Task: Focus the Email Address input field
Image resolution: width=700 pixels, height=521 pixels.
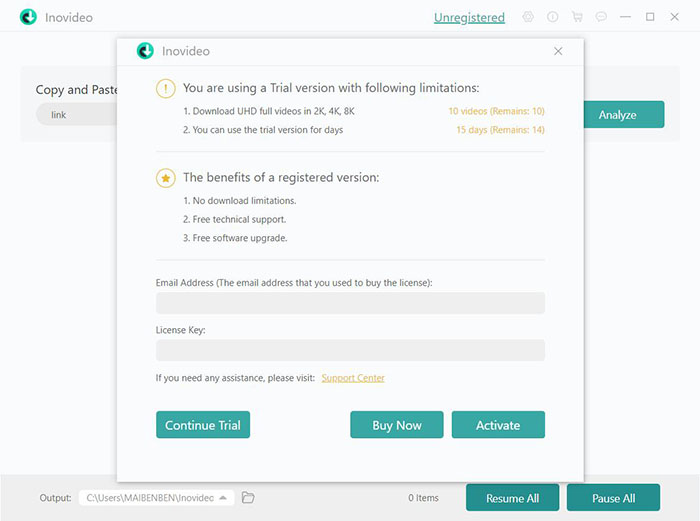Action: click(x=350, y=303)
